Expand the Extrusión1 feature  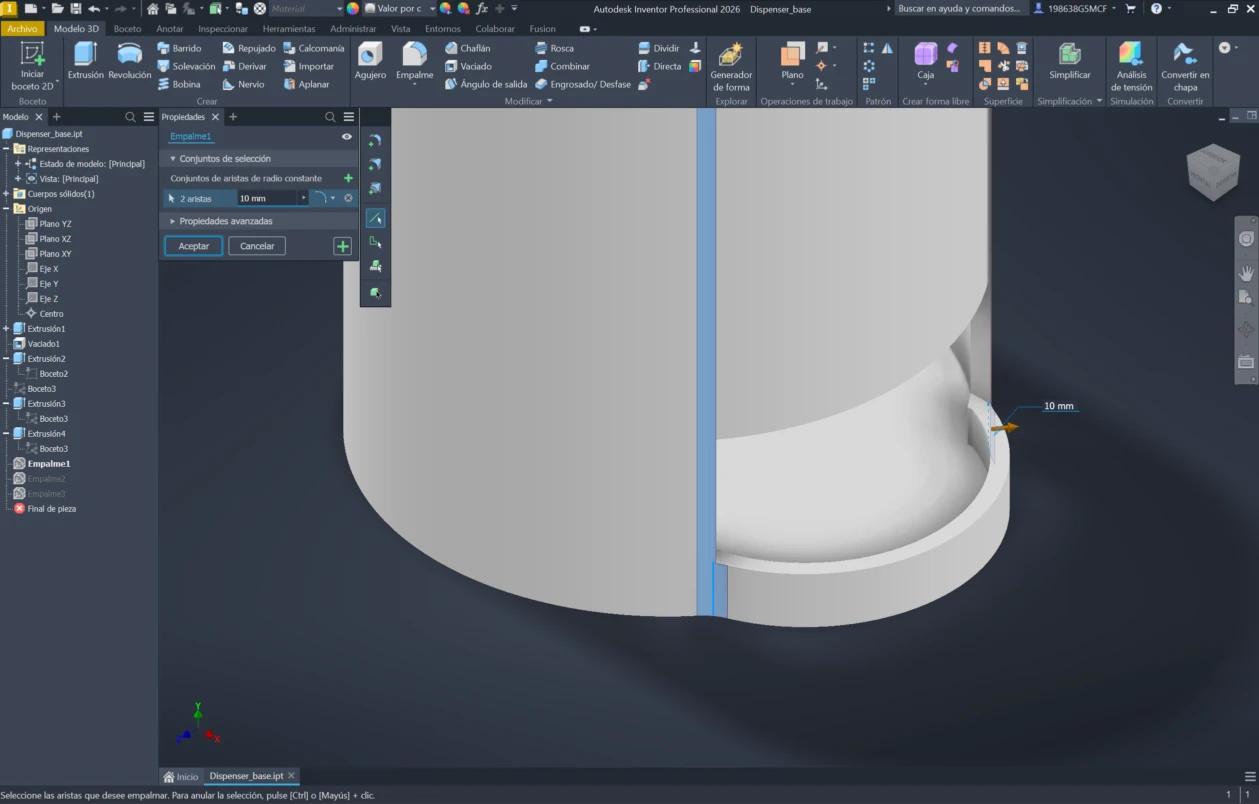pyautogui.click(x=7, y=329)
